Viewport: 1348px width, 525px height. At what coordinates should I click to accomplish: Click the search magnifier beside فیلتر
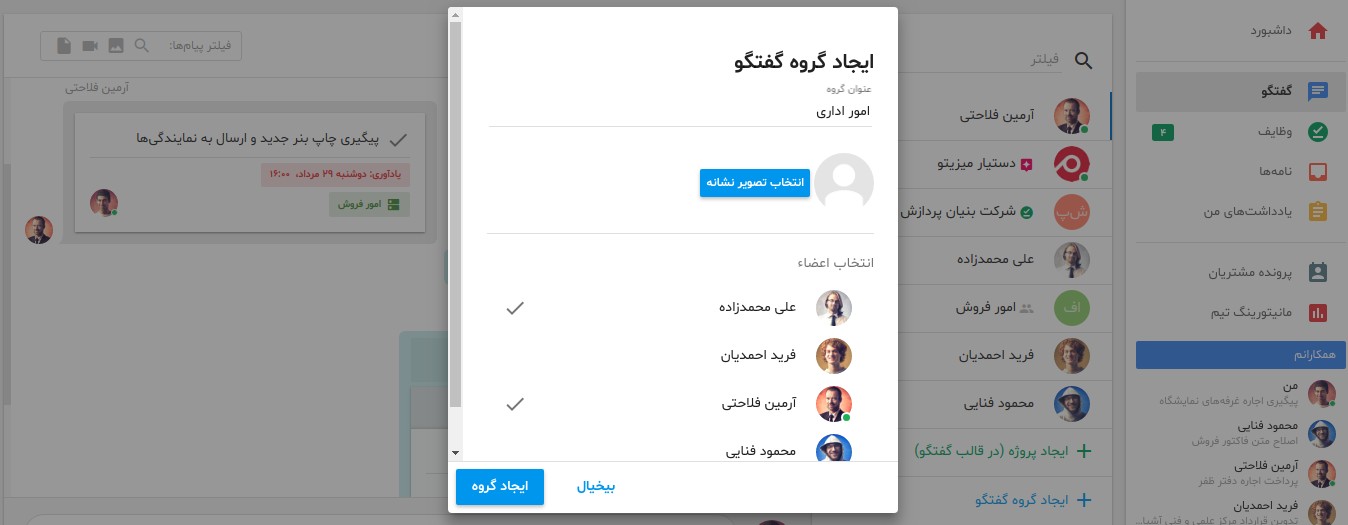(x=1084, y=60)
